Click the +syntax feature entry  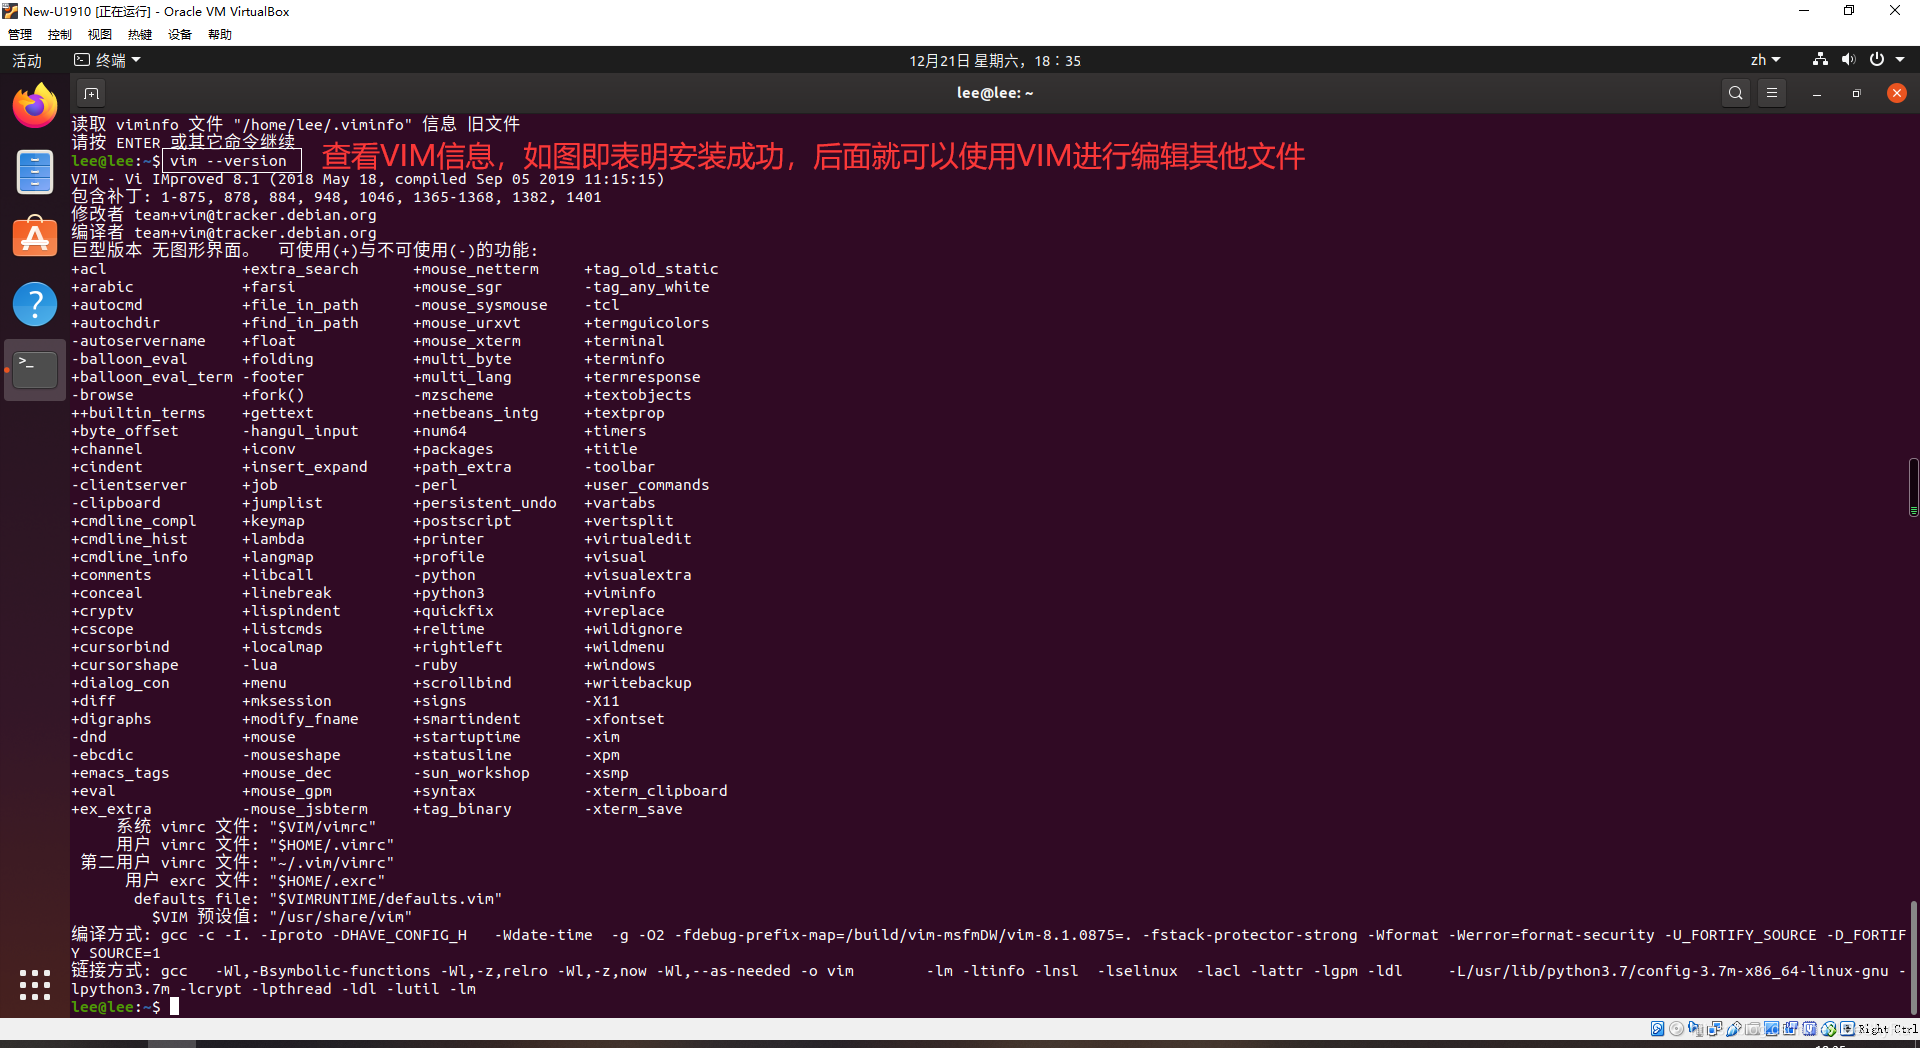[444, 791]
